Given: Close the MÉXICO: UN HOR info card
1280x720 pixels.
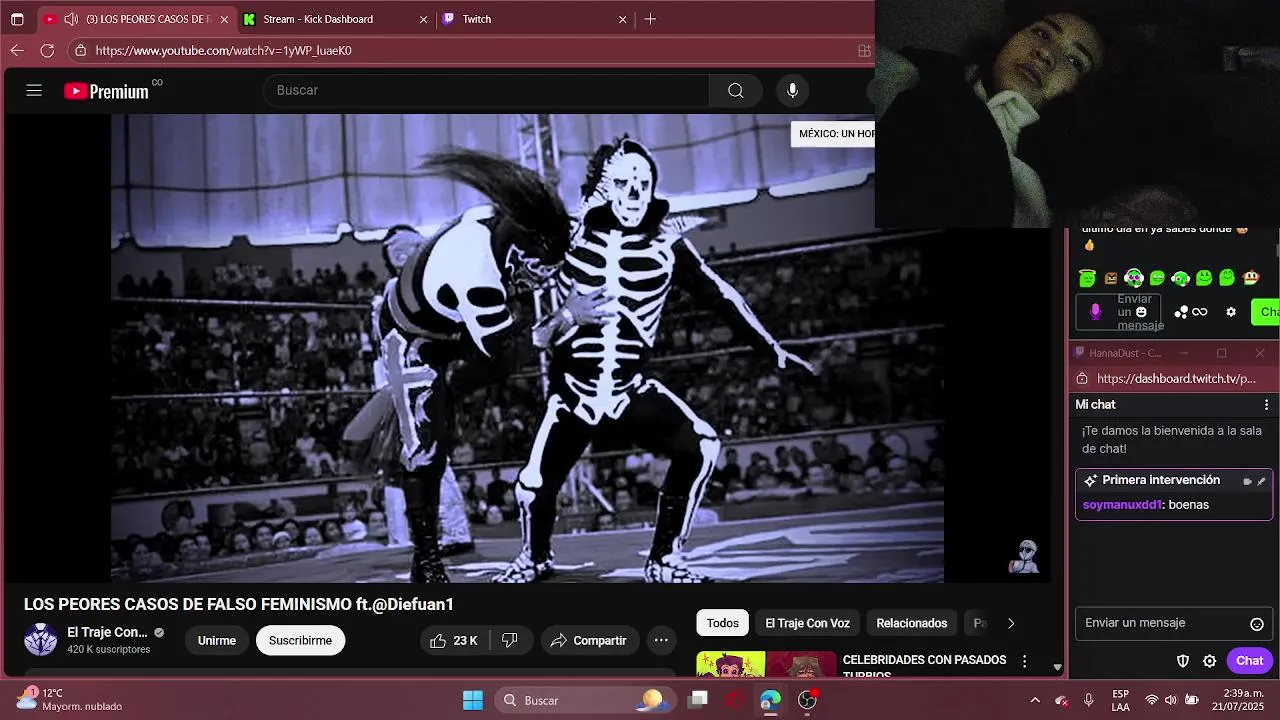Looking at the screenshot, I should point(832,134).
